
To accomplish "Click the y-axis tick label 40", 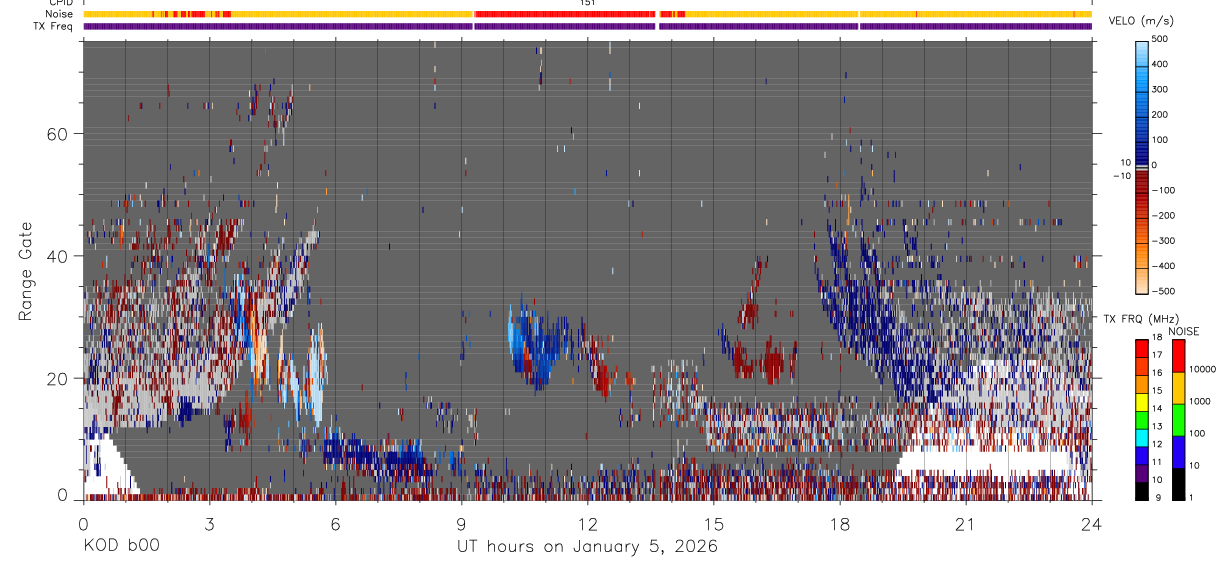I will (56, 256).
